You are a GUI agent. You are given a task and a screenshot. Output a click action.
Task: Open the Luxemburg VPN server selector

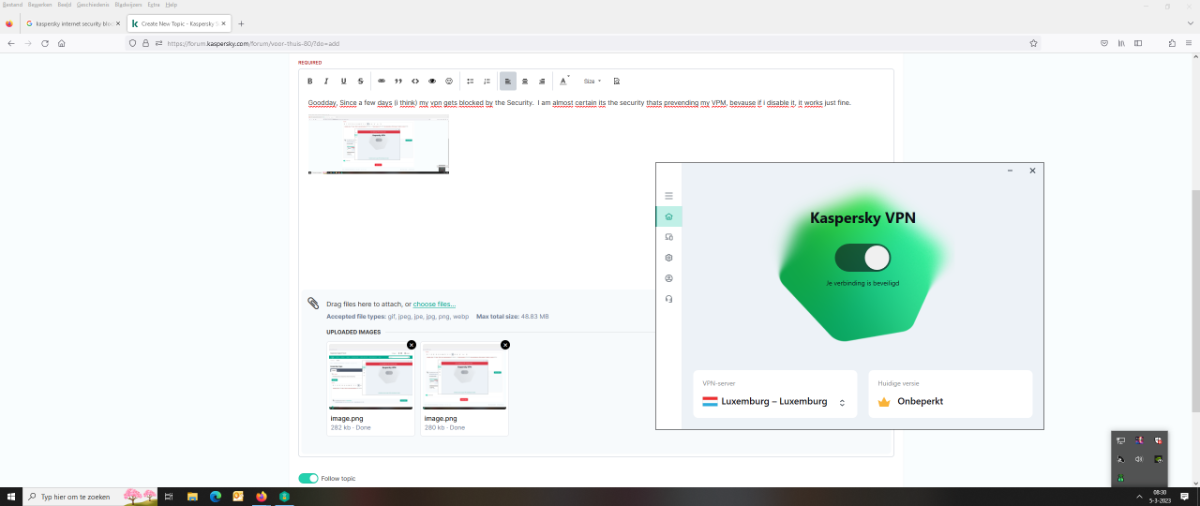pos(775,396)
